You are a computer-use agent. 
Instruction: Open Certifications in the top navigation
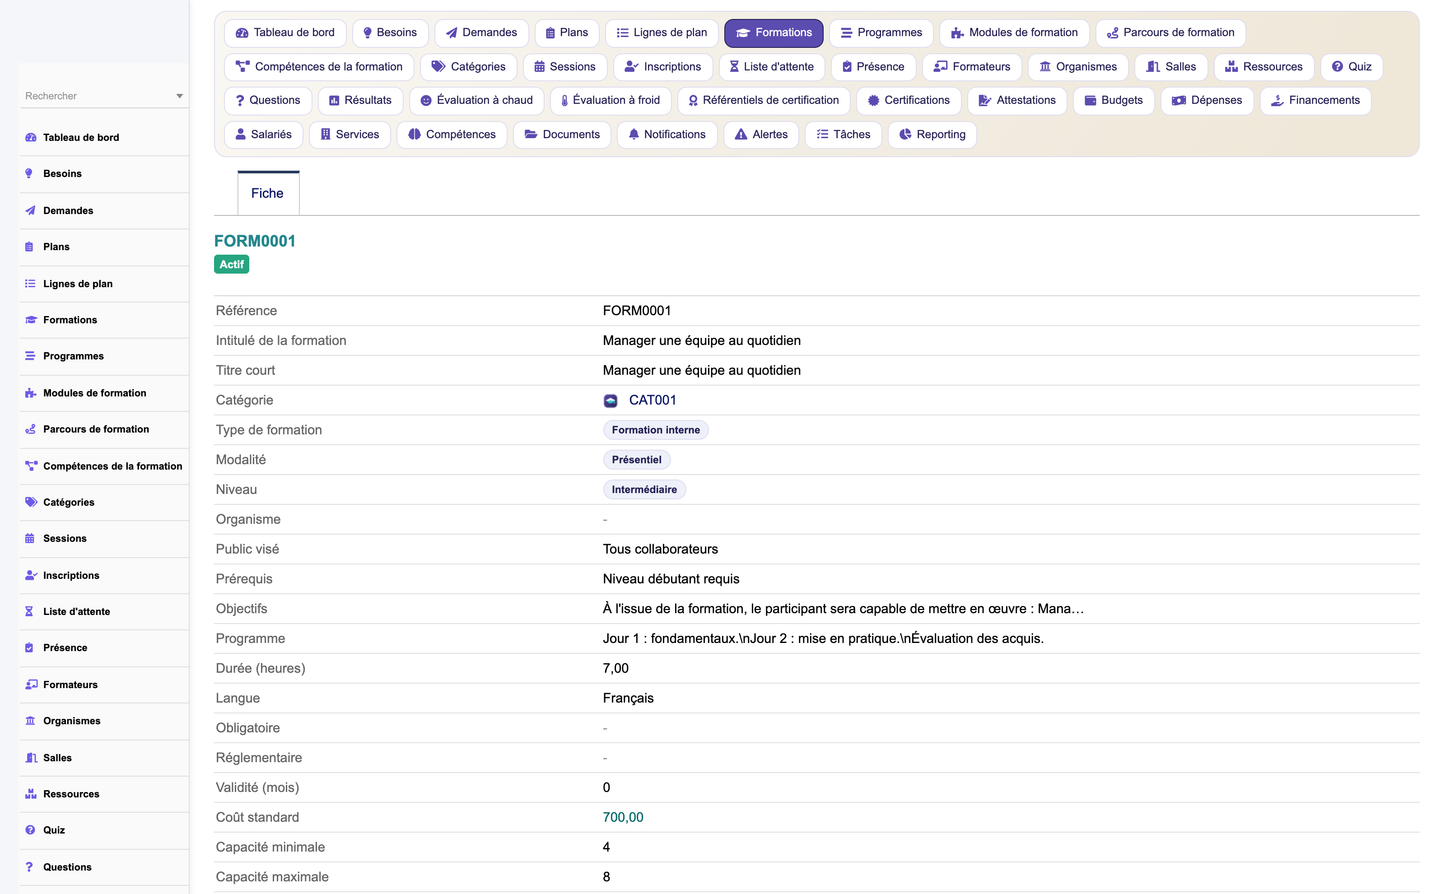(909, 100)
